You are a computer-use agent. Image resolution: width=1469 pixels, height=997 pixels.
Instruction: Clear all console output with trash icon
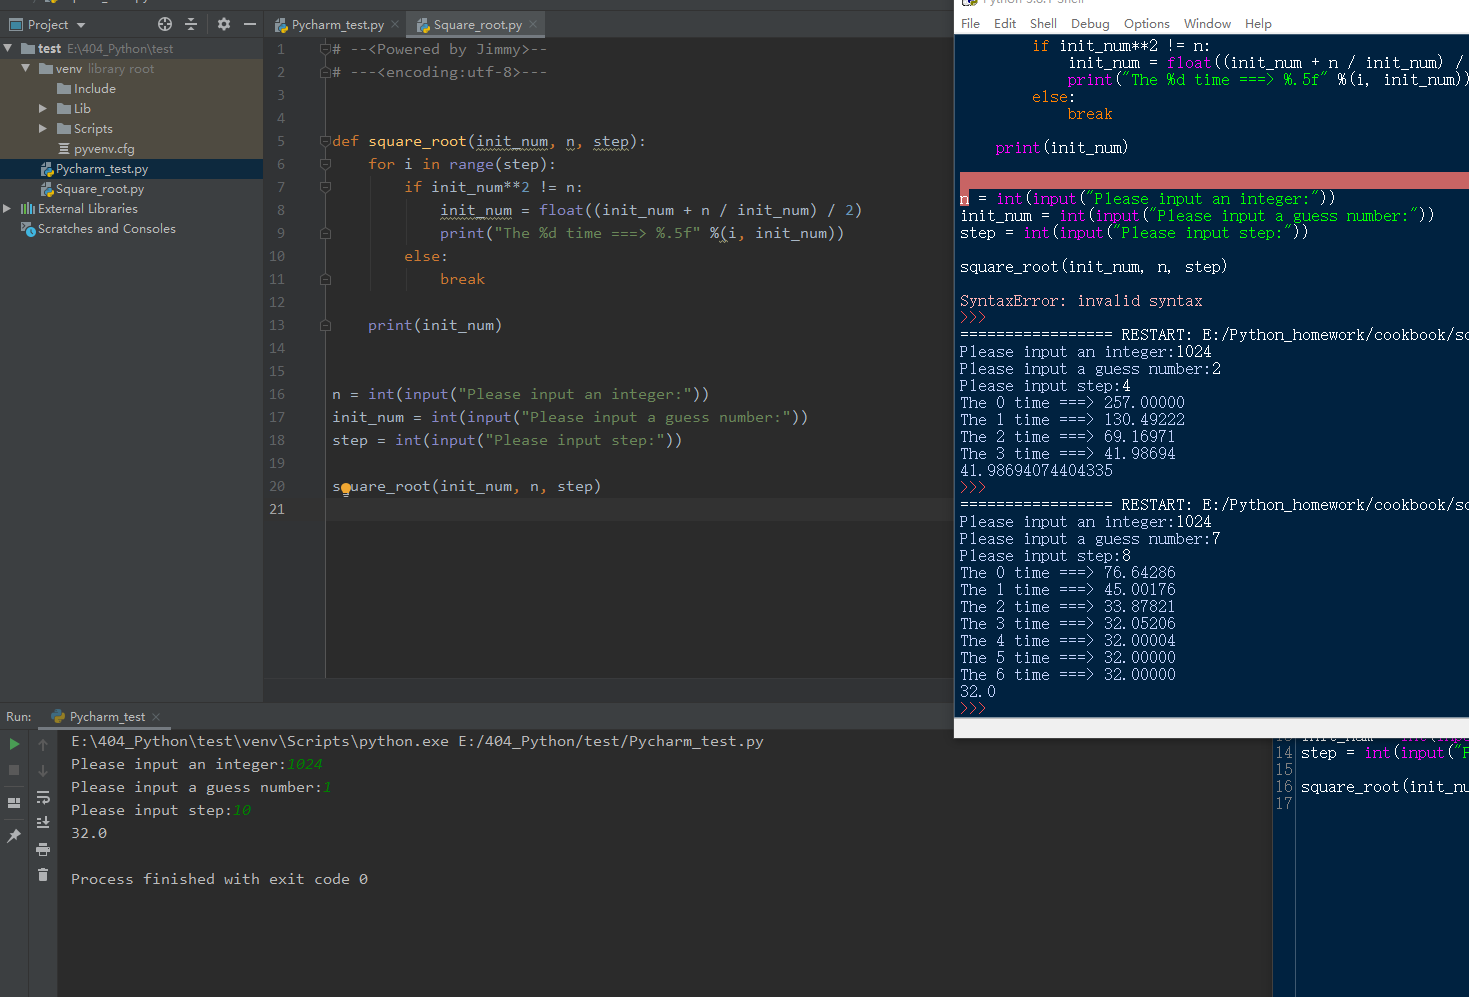click(x=43, y=874)
